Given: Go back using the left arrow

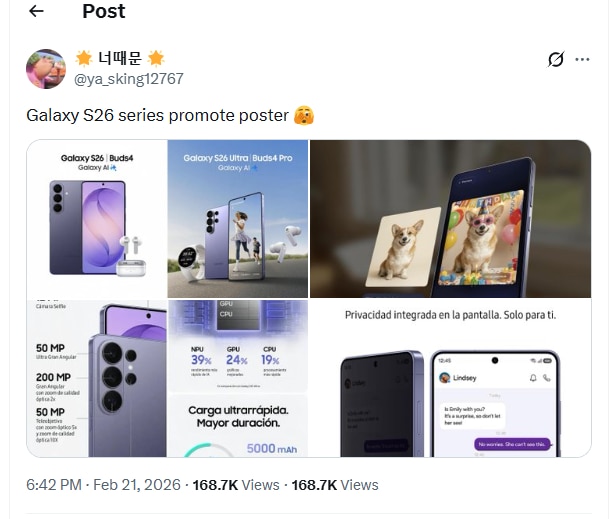Looking at the screenshot, I should click(37, 12).
